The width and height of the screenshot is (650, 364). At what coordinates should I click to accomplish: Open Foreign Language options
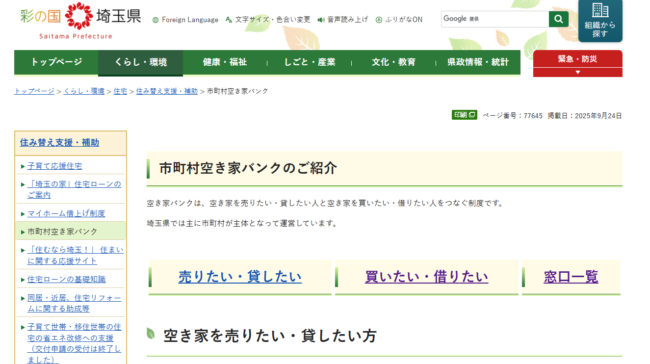[185, 19]
